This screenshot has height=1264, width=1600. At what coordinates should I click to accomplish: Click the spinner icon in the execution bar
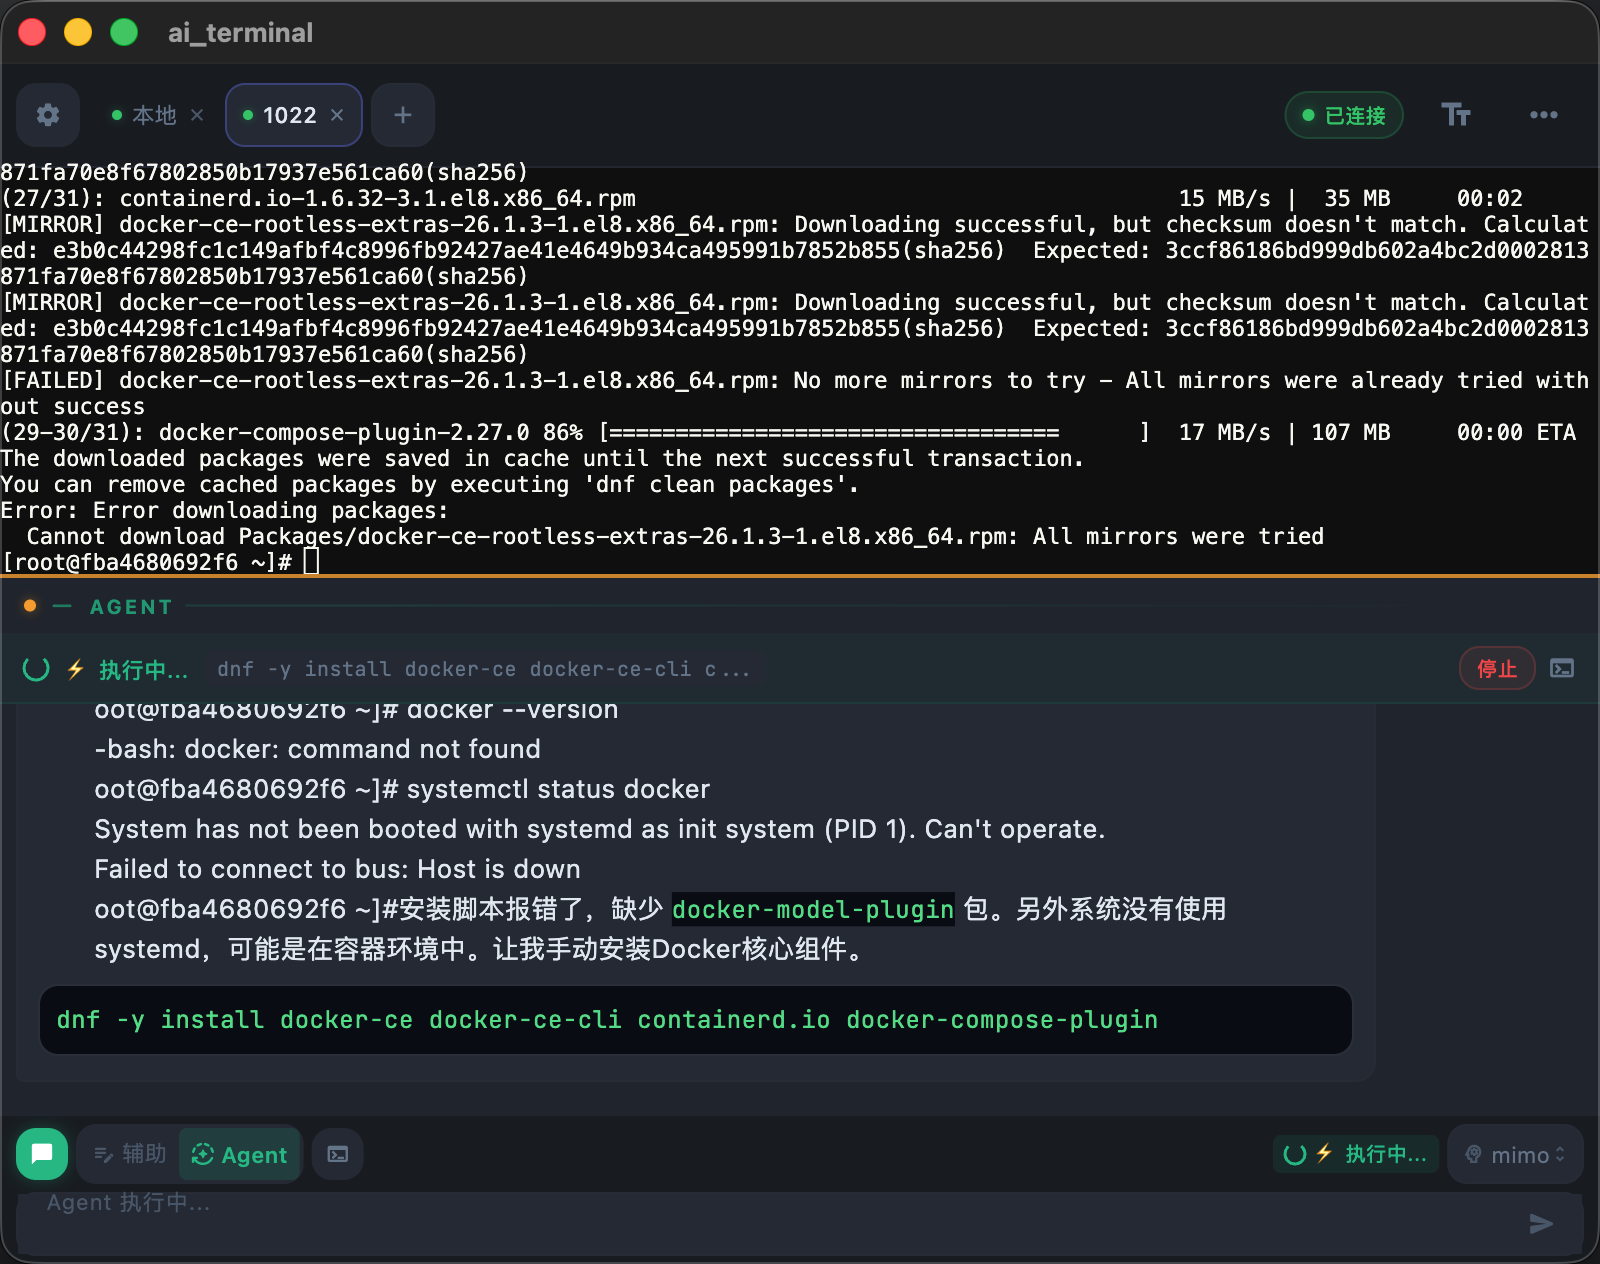(x=36, y=669)
